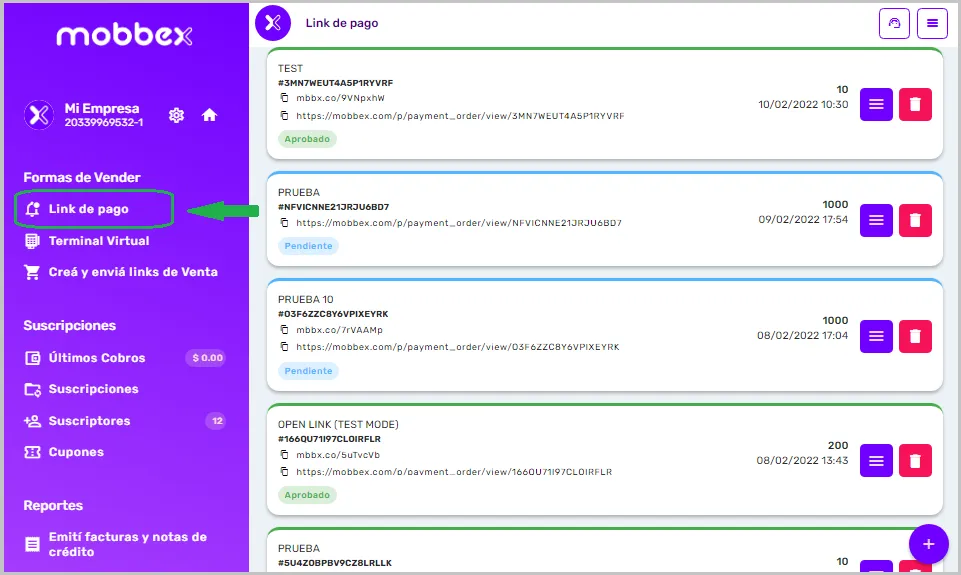Click the mbbx.co/7rVAAMp link text
961x575 pixels.
(x=340, y=330)
